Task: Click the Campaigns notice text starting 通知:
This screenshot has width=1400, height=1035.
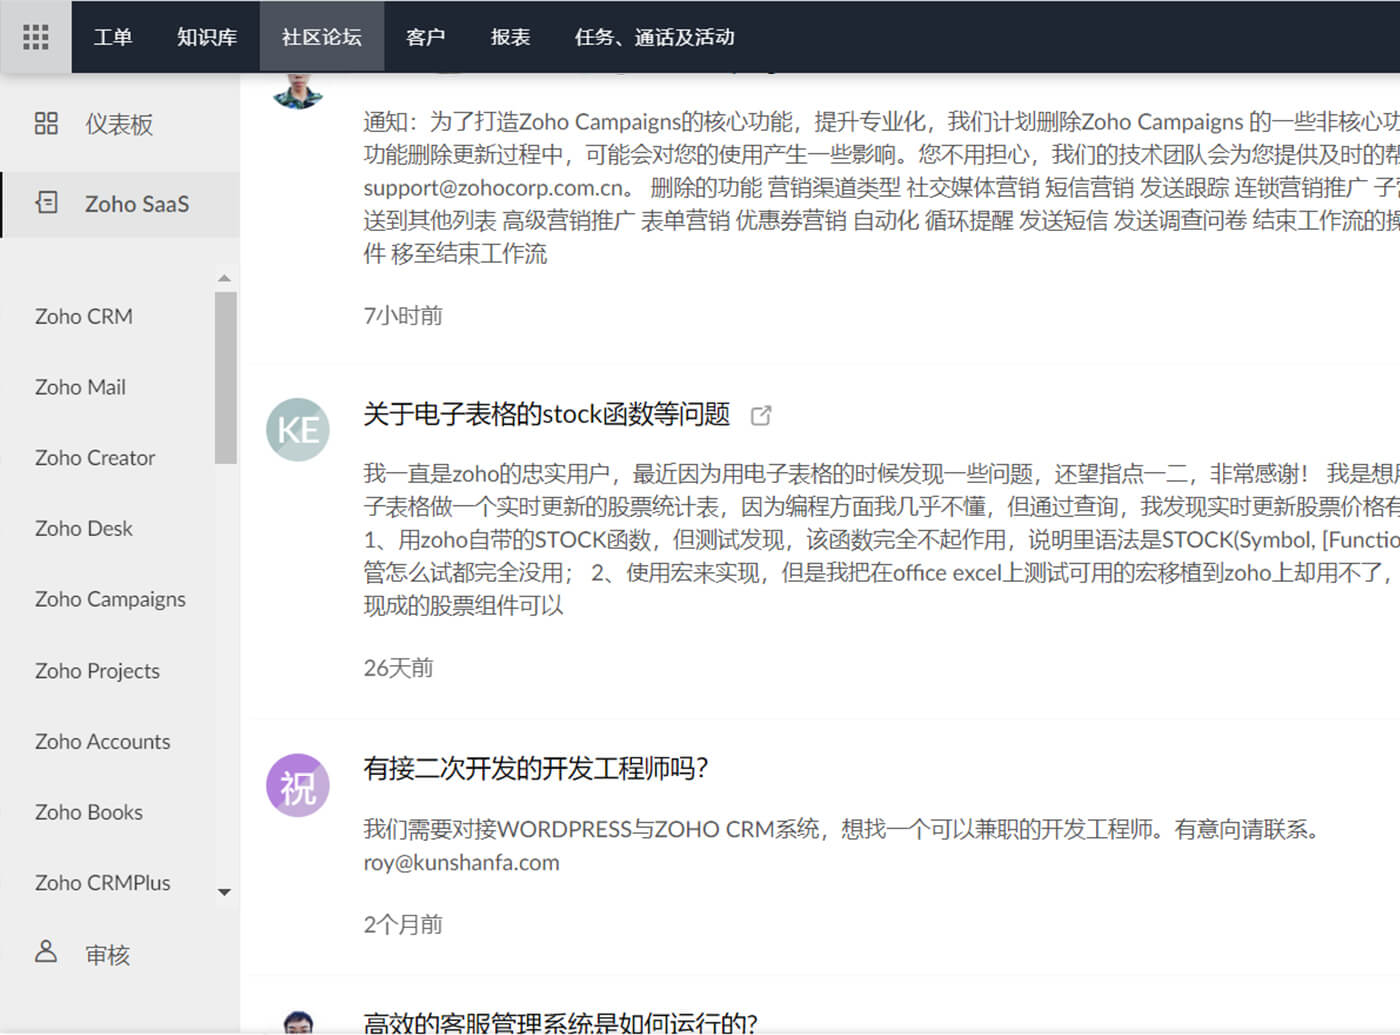Action: [881, 187]
